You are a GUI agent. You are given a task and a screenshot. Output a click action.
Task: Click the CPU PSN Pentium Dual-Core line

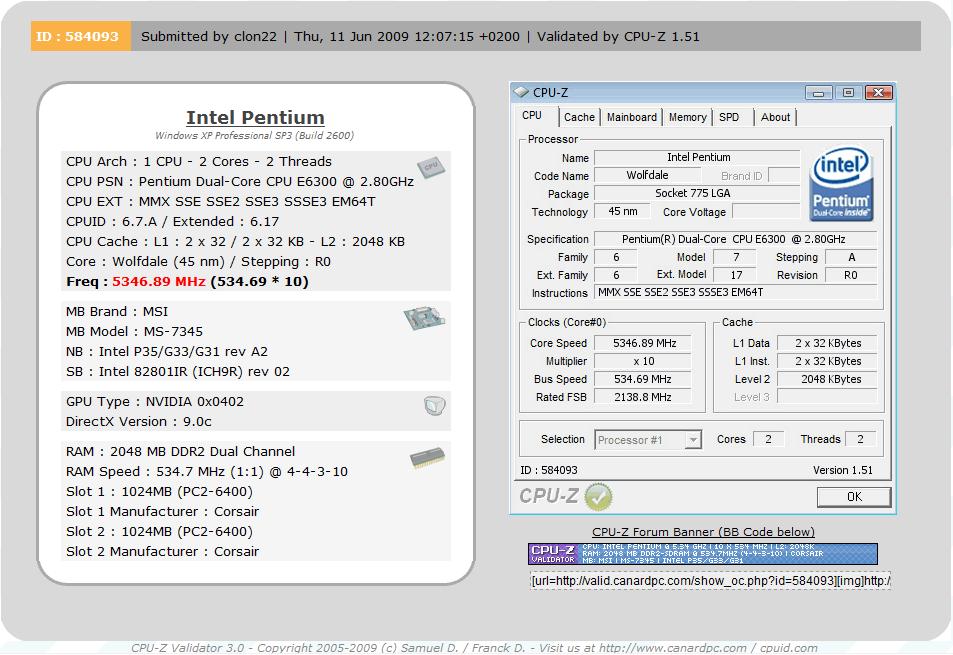(240, 182)
